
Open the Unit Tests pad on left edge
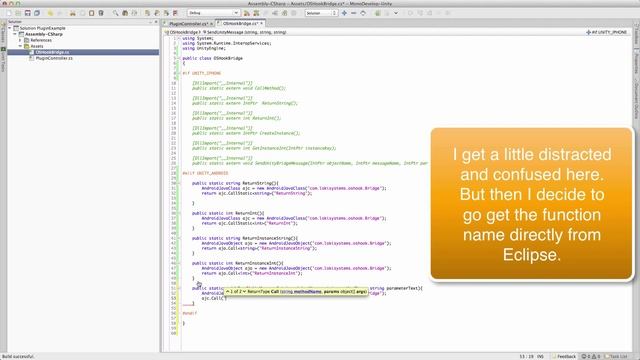(3, 60)
